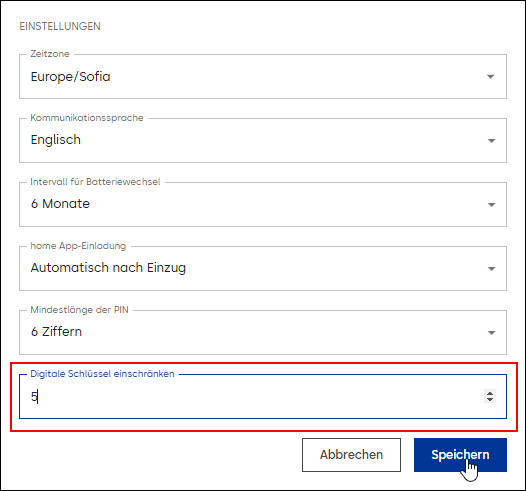Save settings with the Speichern button
Screen dimensions: 526x491
click(460, 455)
